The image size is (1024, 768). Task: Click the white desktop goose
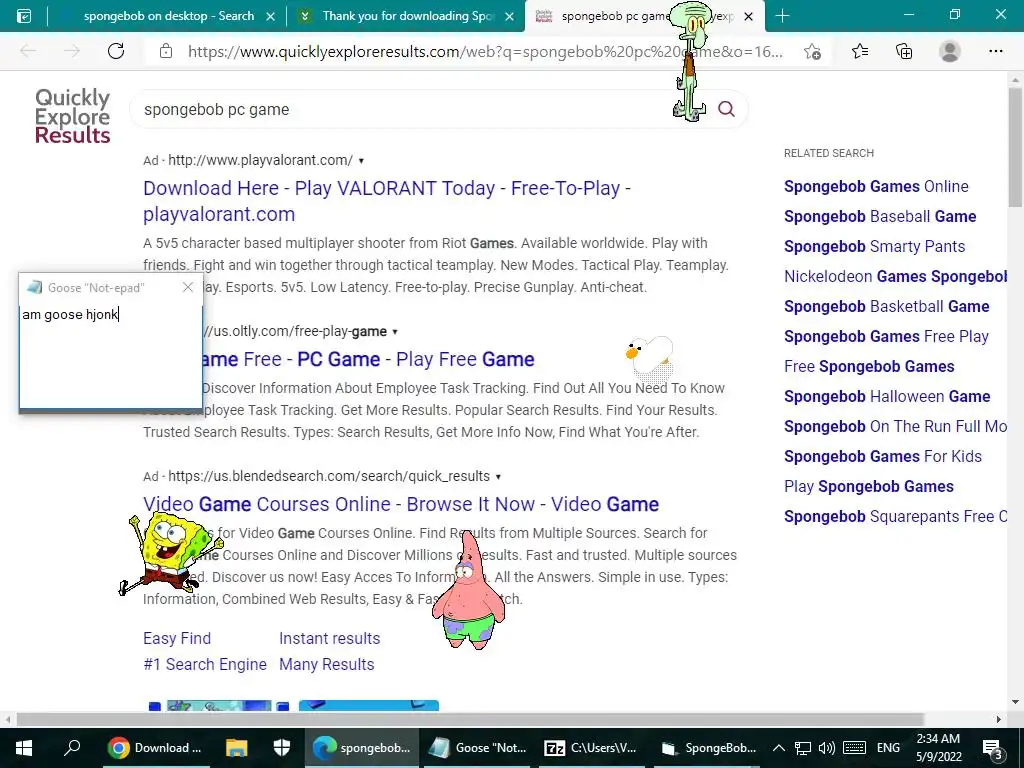tap(649, 358)
